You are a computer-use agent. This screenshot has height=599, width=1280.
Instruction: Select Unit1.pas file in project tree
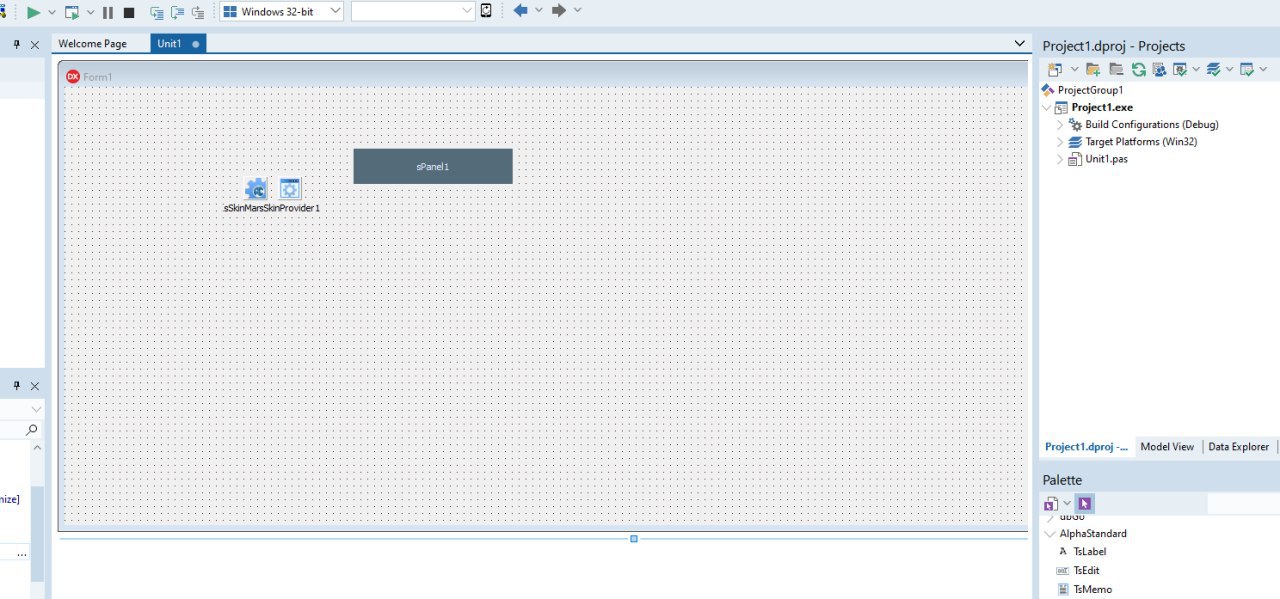pyautogui.click(x=1106, y=159)
